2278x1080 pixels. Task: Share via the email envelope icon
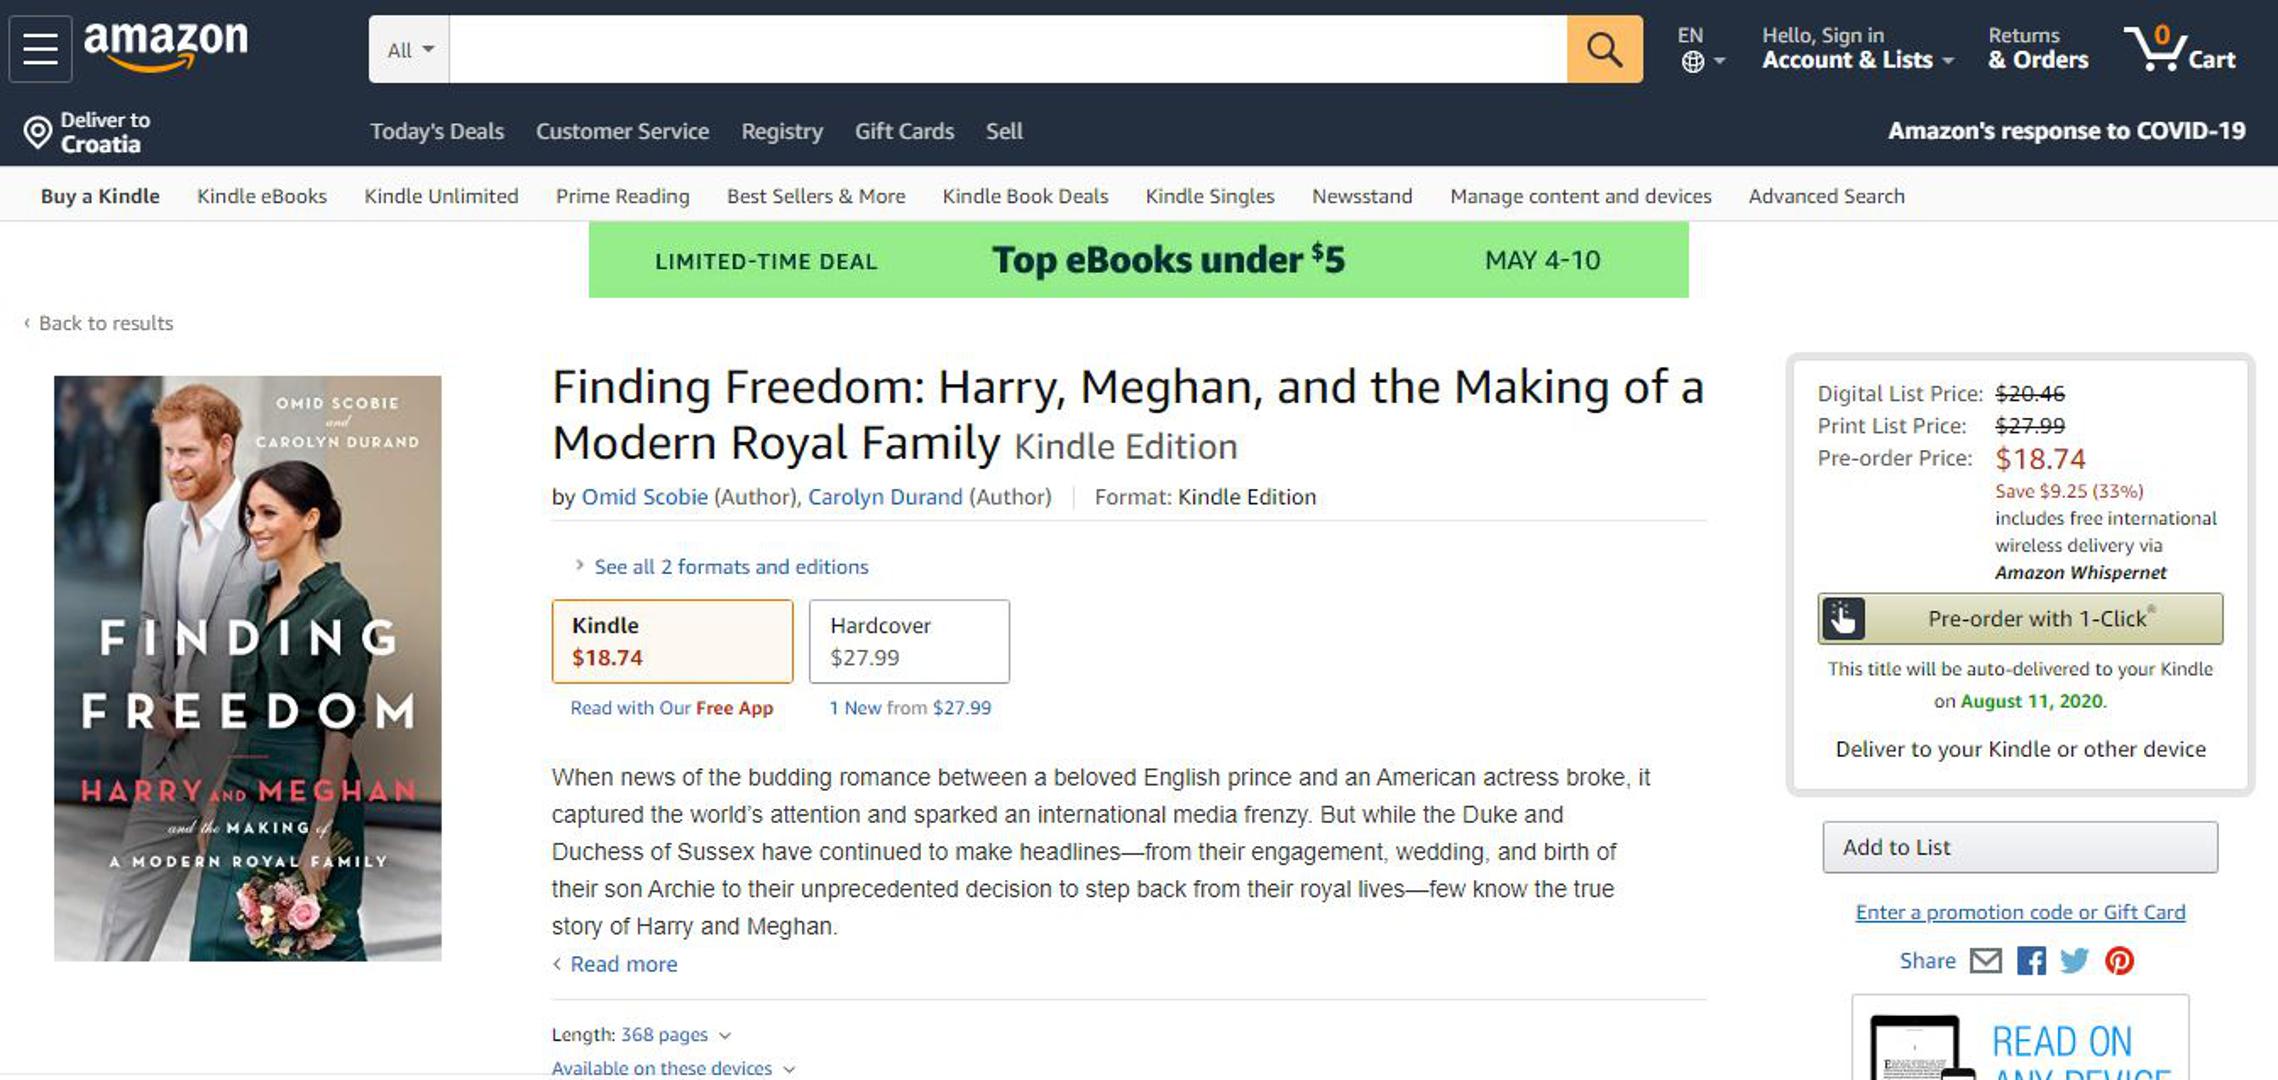pyautogui.click(x=1985, y=961)
